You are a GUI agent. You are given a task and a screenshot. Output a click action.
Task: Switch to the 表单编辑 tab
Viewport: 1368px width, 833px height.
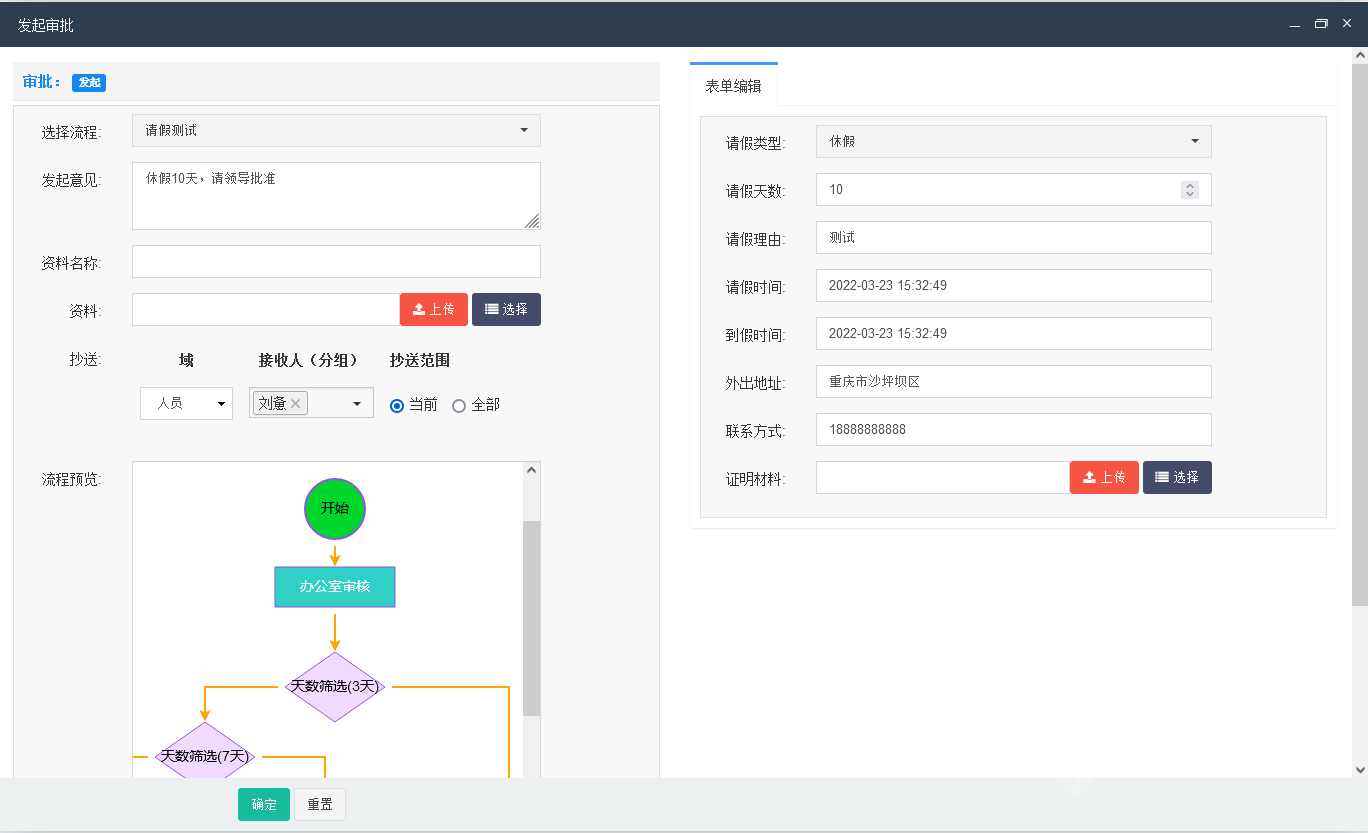(x=733, y=86)
